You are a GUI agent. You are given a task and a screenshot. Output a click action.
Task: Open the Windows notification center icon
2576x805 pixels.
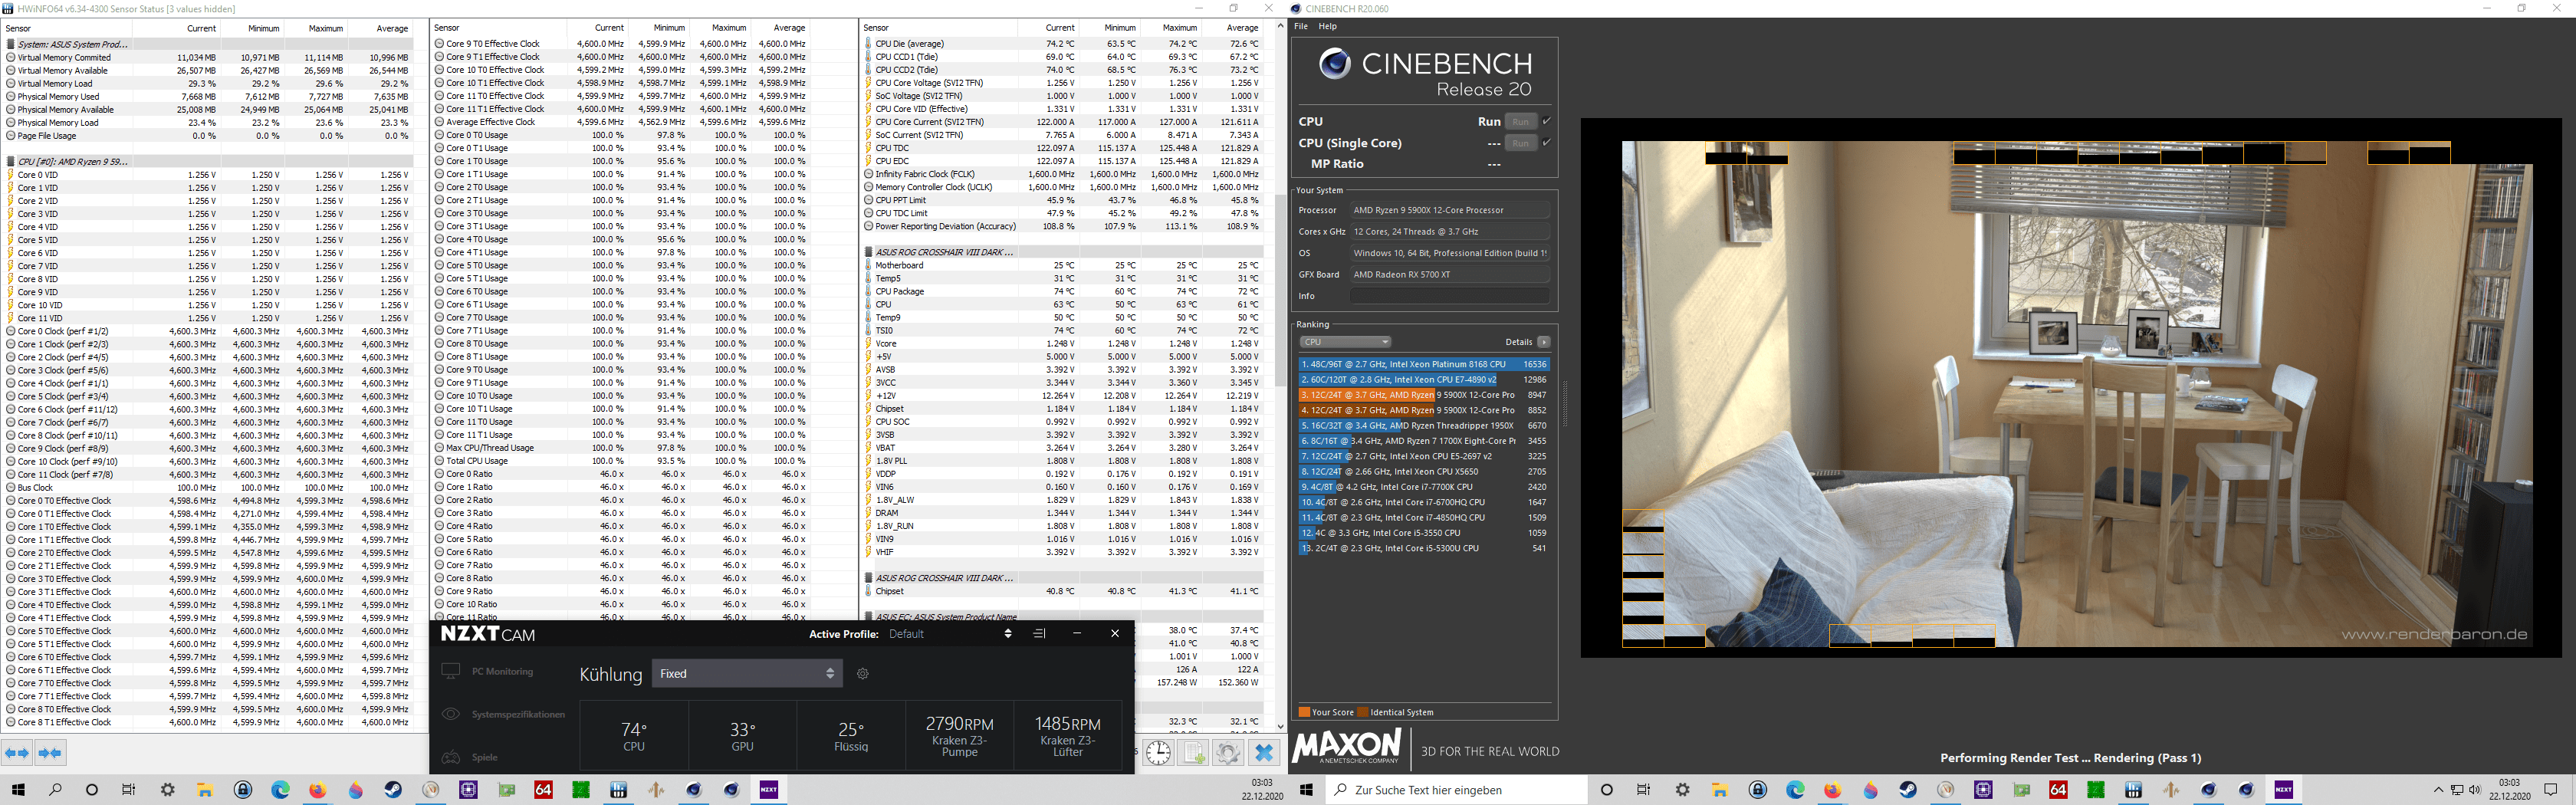(x=2549, y=790)
